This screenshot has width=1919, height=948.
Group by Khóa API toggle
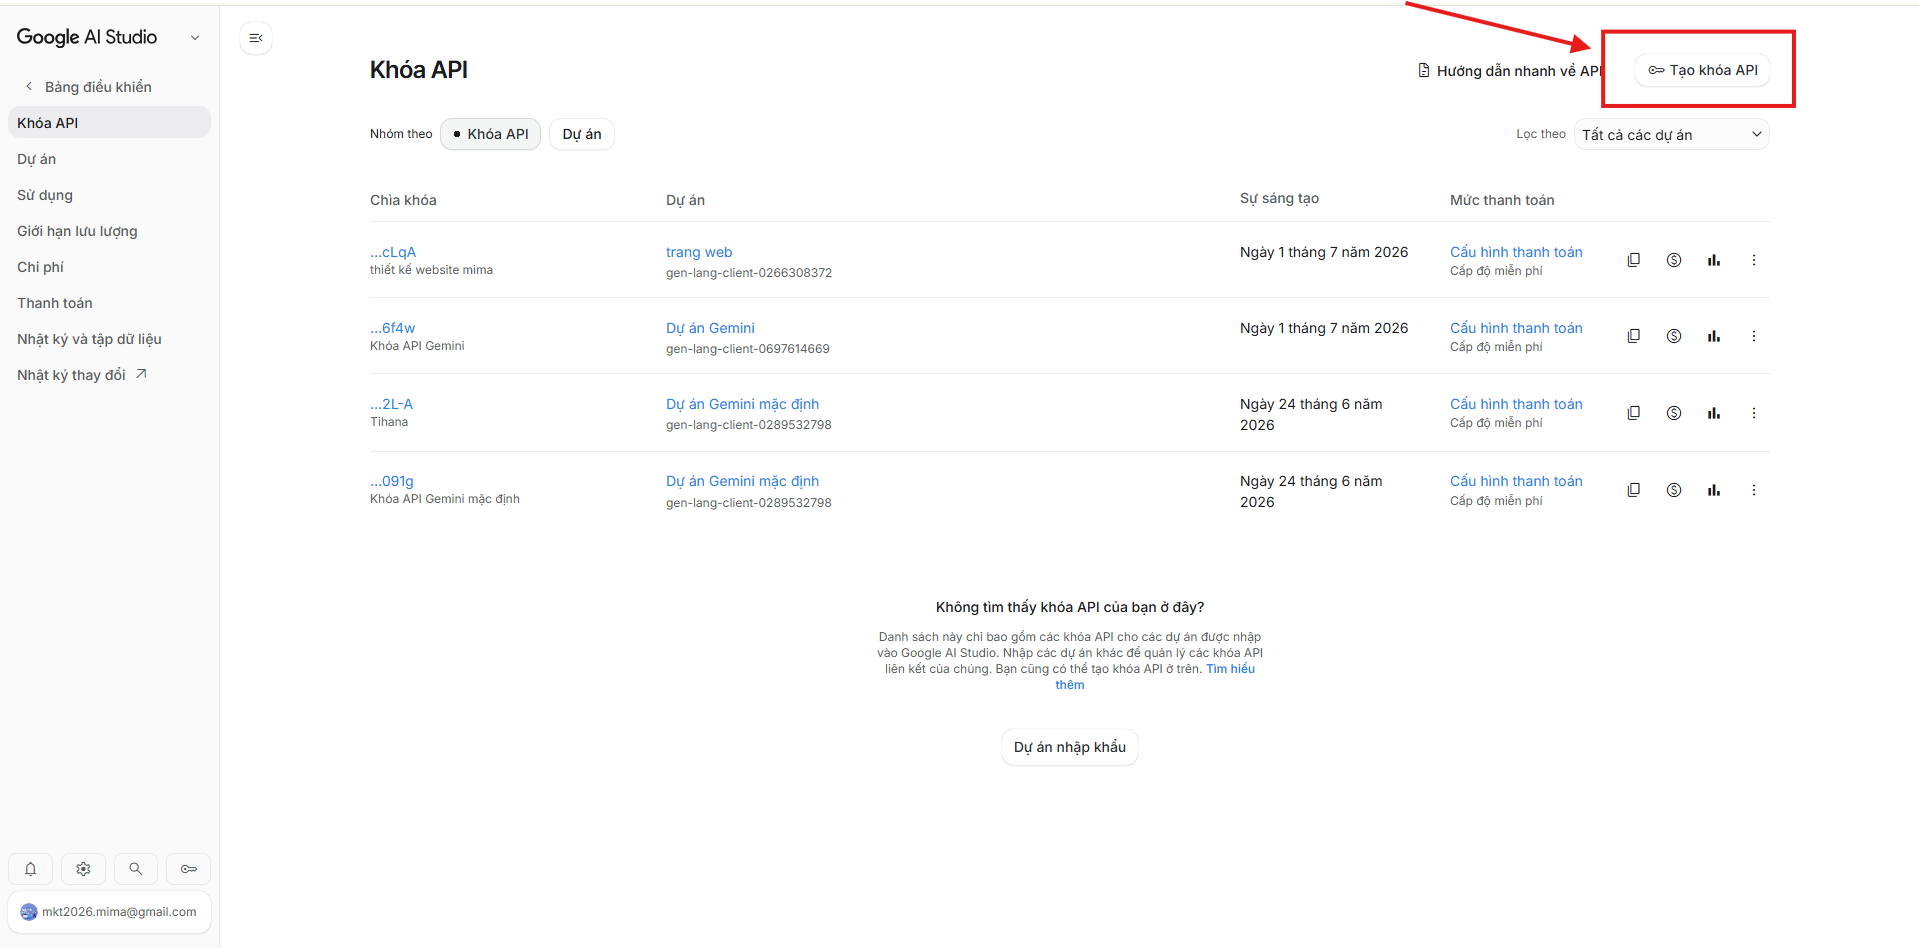click(490, 134)
